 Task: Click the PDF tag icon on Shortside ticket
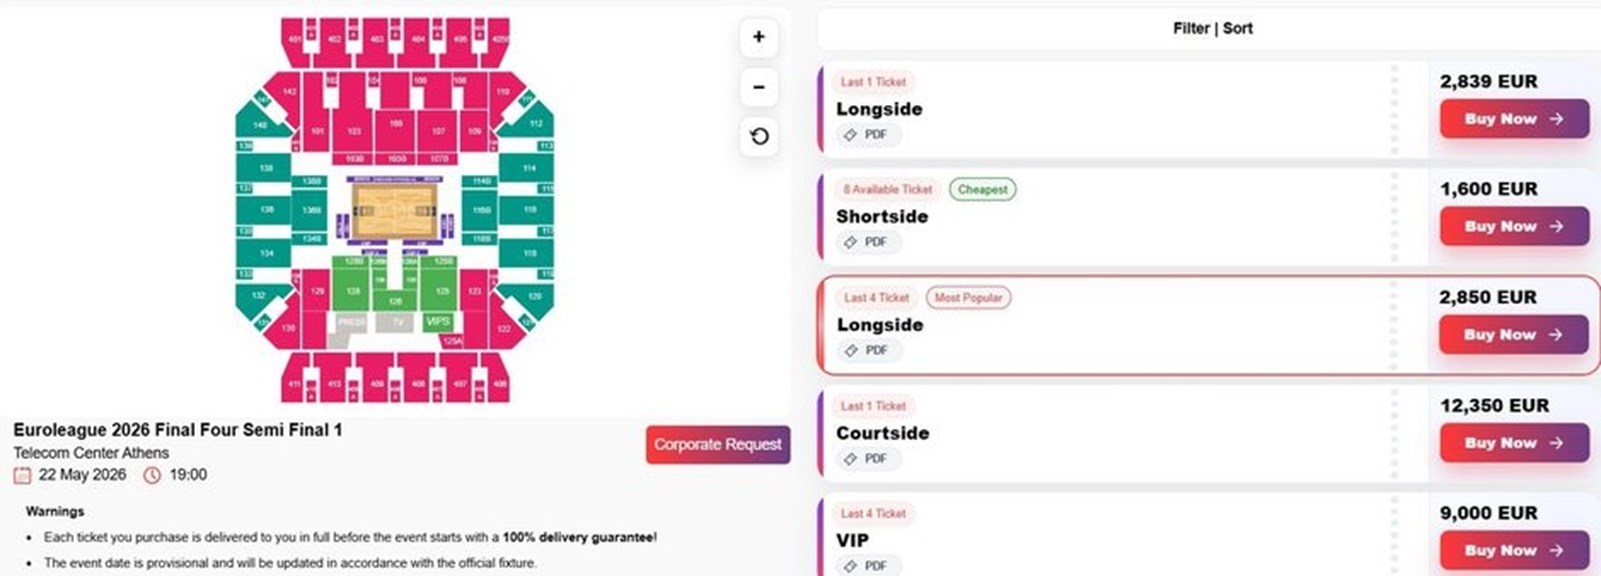click(851, 242)
